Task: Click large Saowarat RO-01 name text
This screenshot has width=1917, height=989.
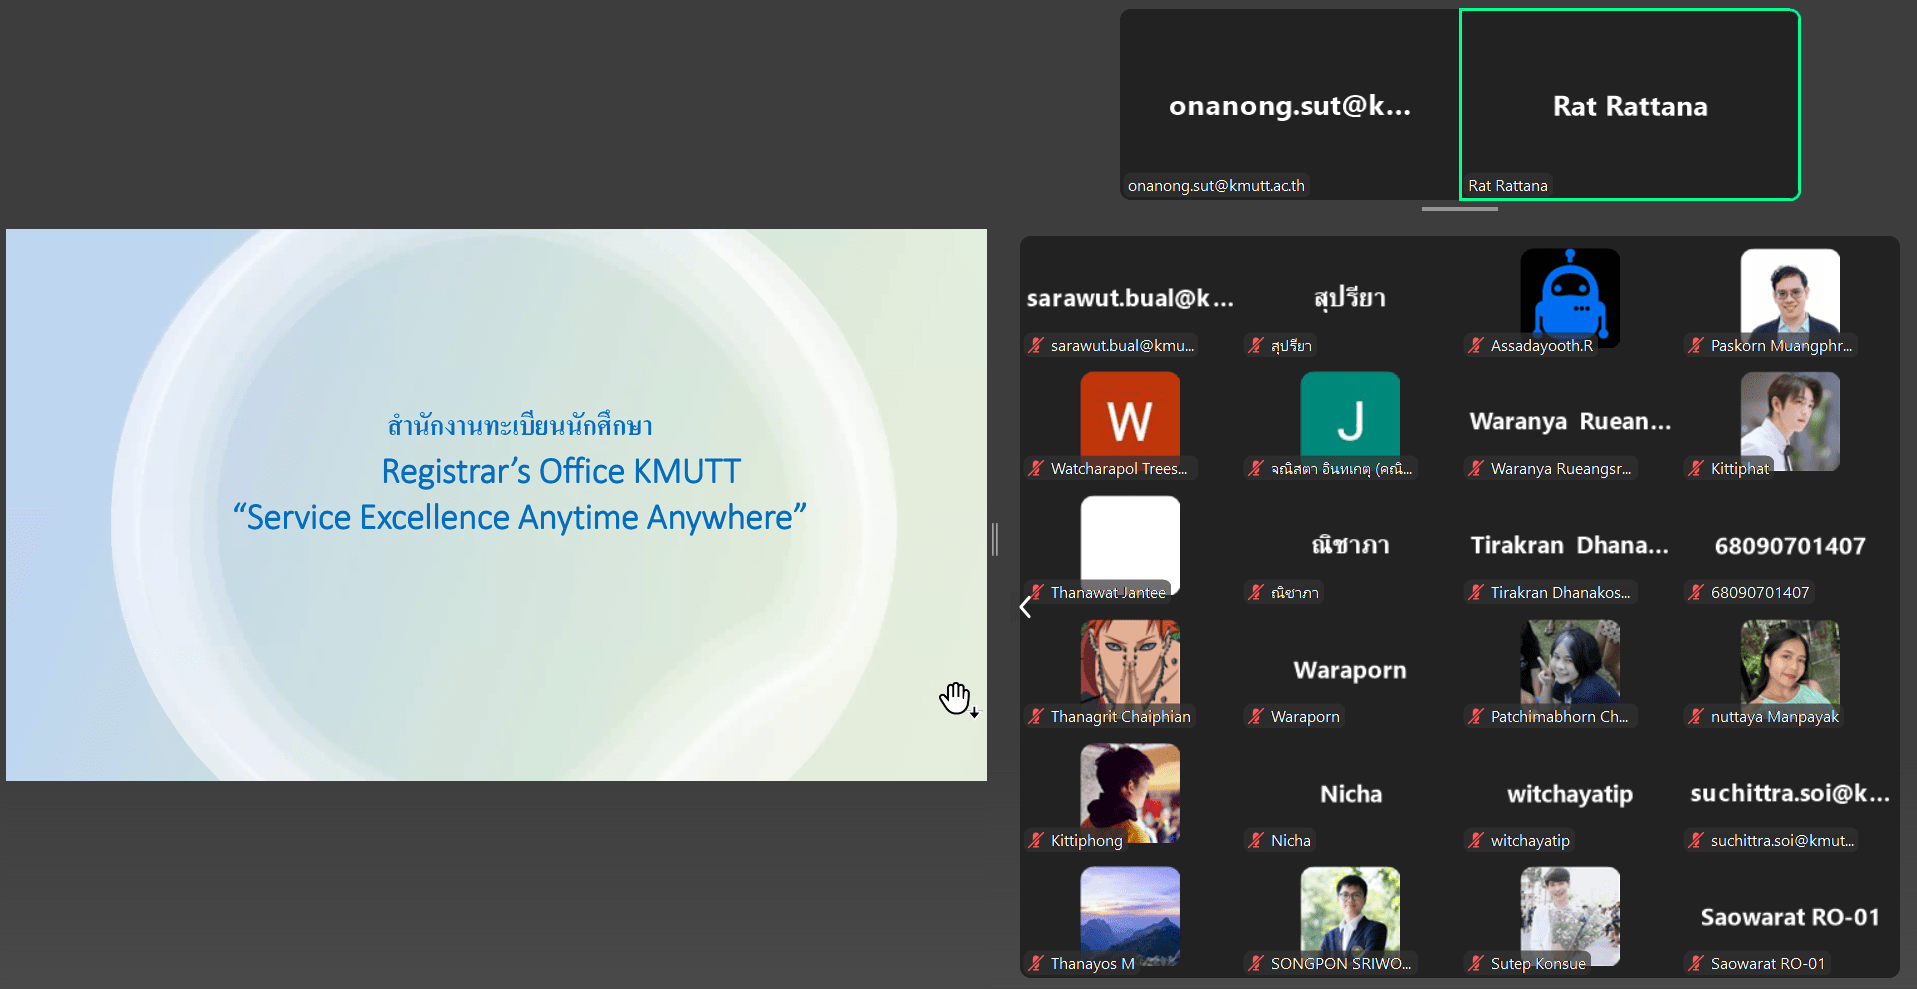Action: point(1790,917)
